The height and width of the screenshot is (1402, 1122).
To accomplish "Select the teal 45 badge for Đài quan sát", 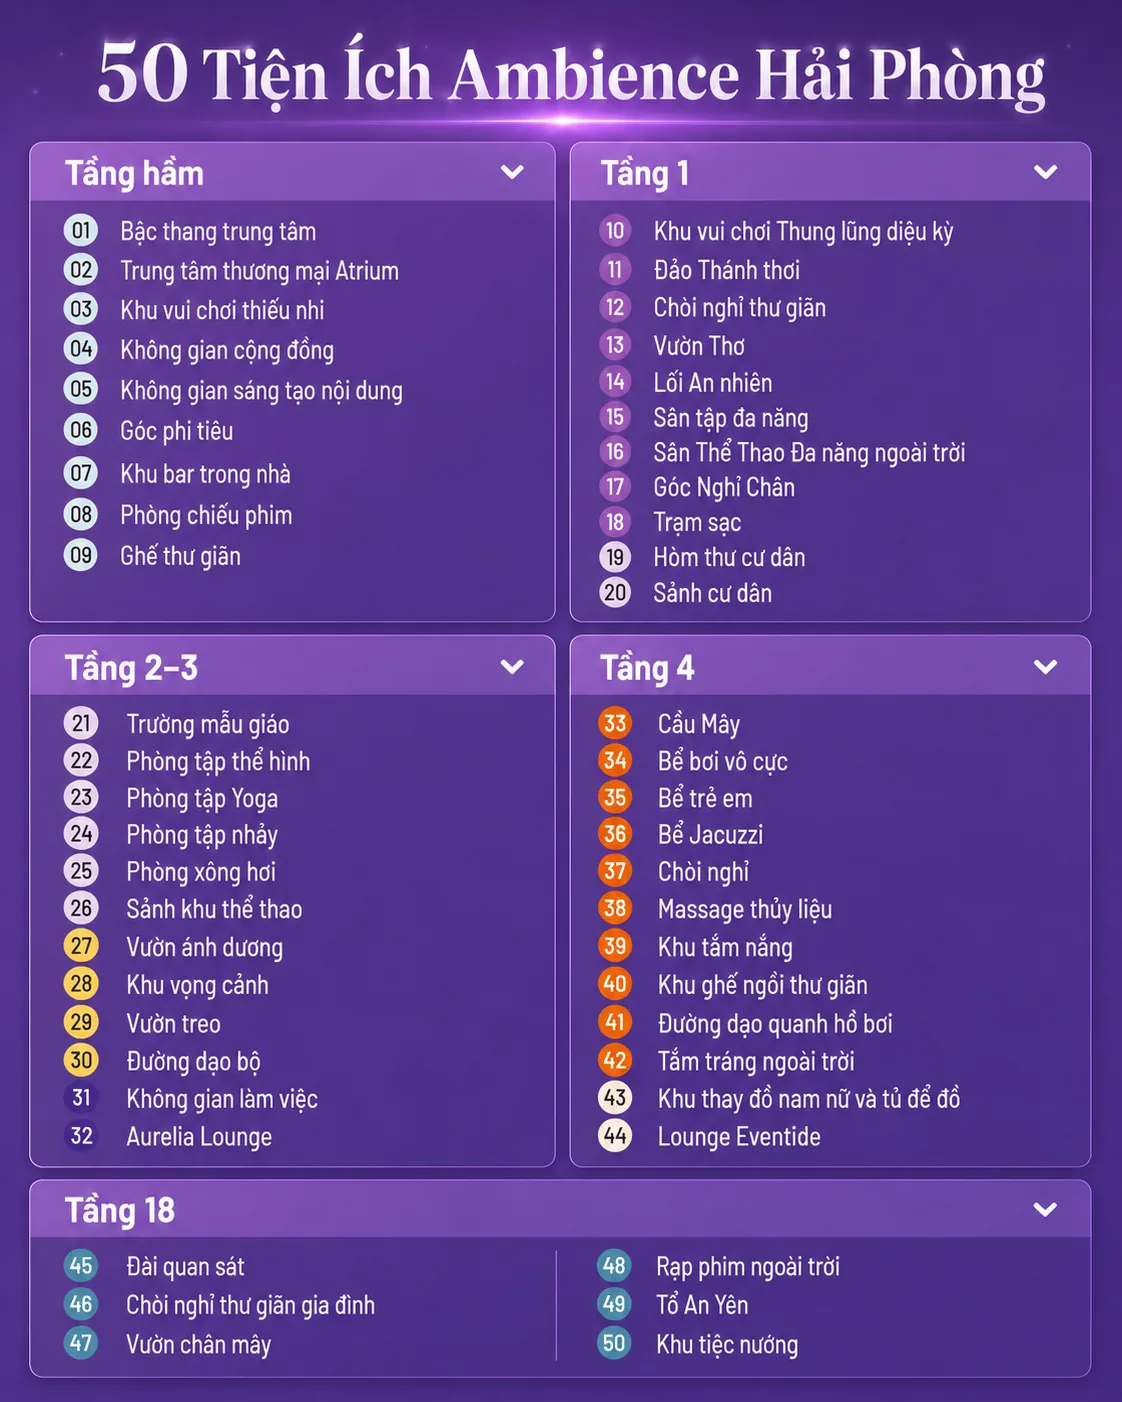I will coord(81,1266).
